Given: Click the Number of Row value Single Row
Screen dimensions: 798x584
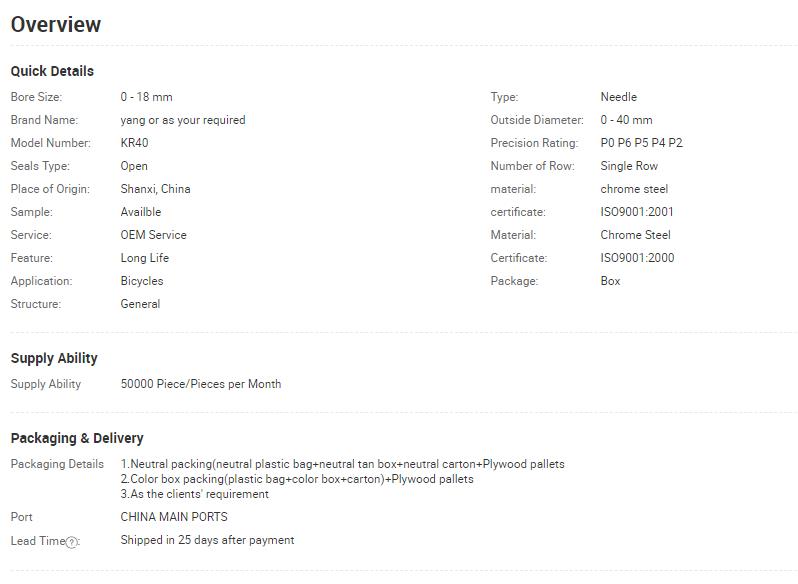Looking at the screenshot, I should [x=629, y=166].
